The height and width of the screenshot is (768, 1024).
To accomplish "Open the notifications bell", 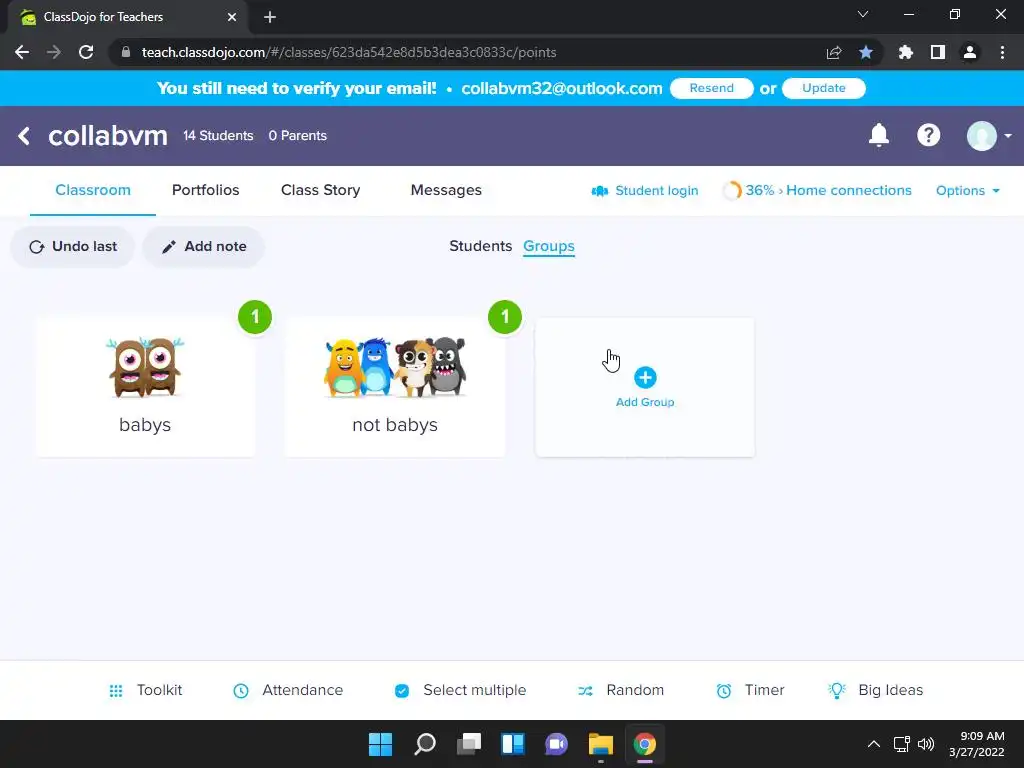I will coord(879,135).
